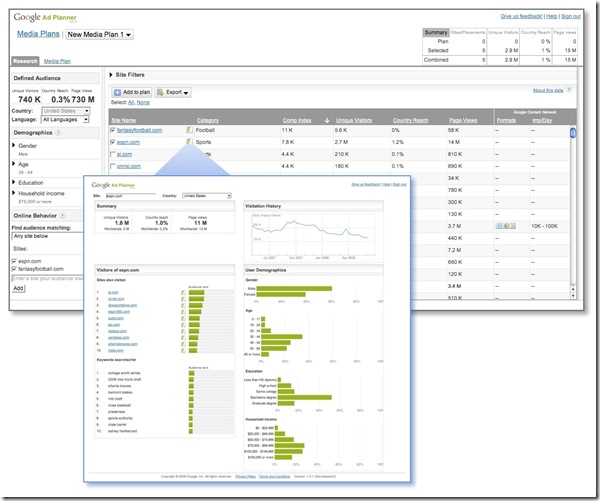
Task: Sort table by Category column
Action: [208, 121]
